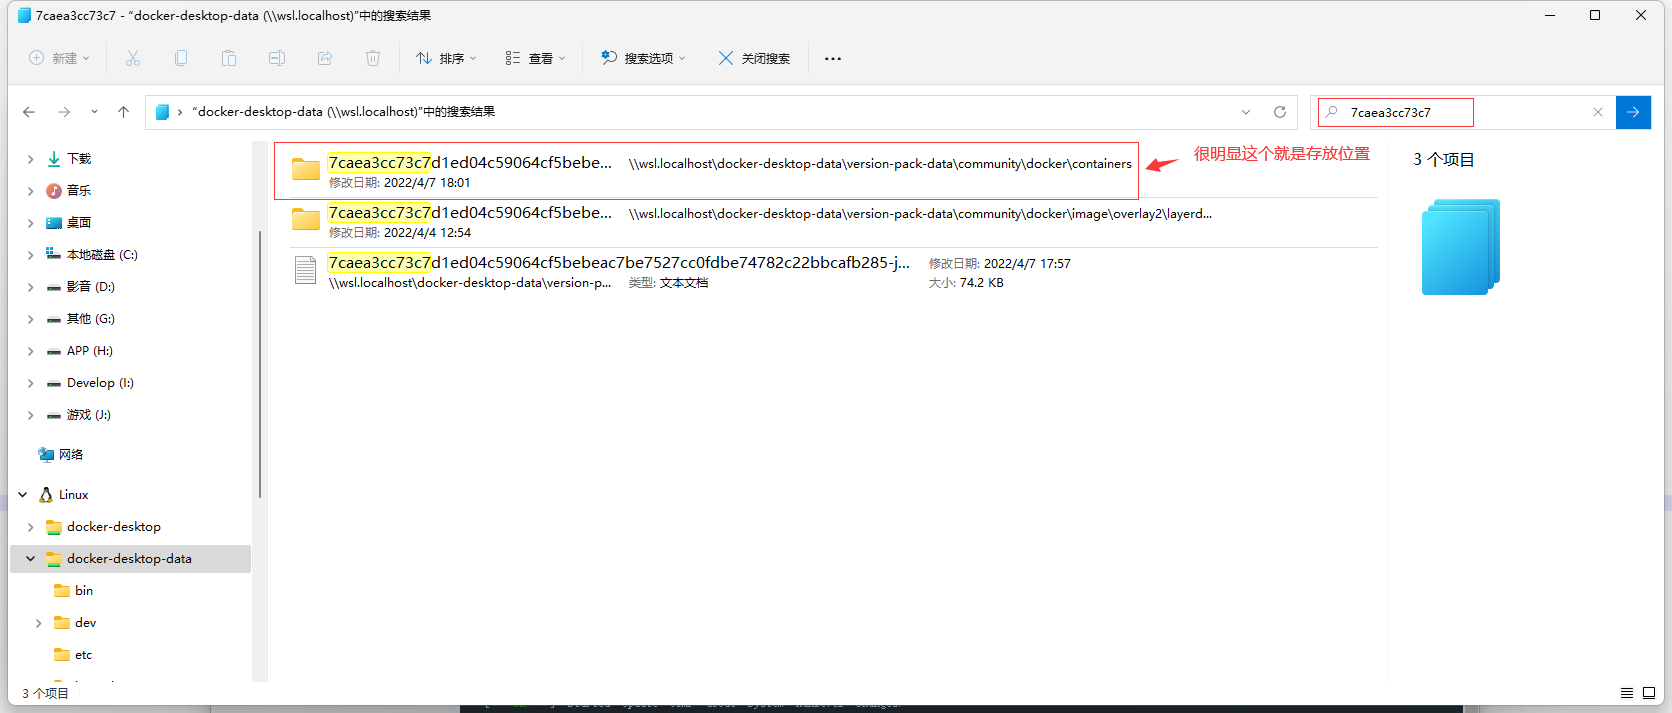Collapse the Linux tree node

coord(22,494)
